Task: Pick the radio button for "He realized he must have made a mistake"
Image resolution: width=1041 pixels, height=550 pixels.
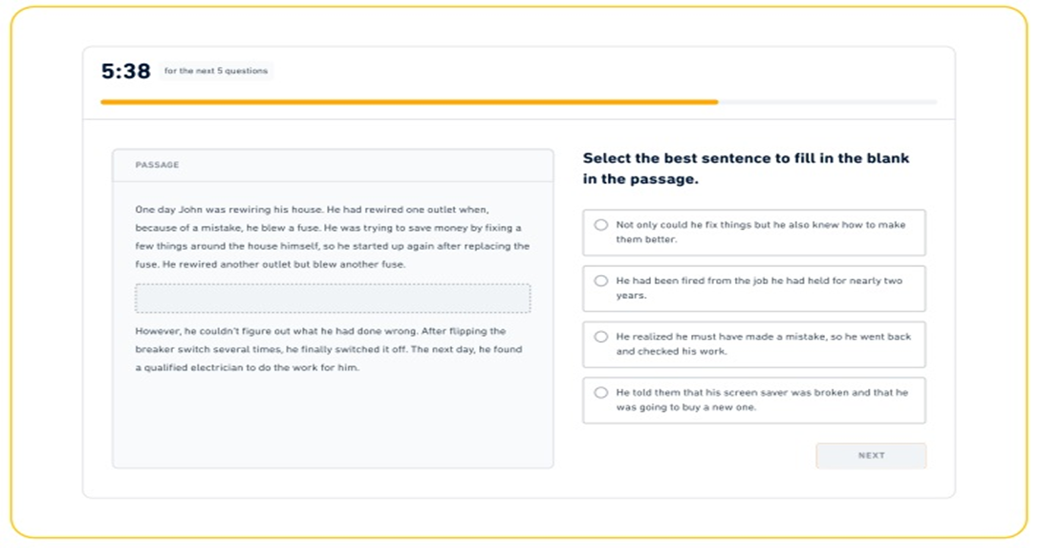Action: click(600, 337)
